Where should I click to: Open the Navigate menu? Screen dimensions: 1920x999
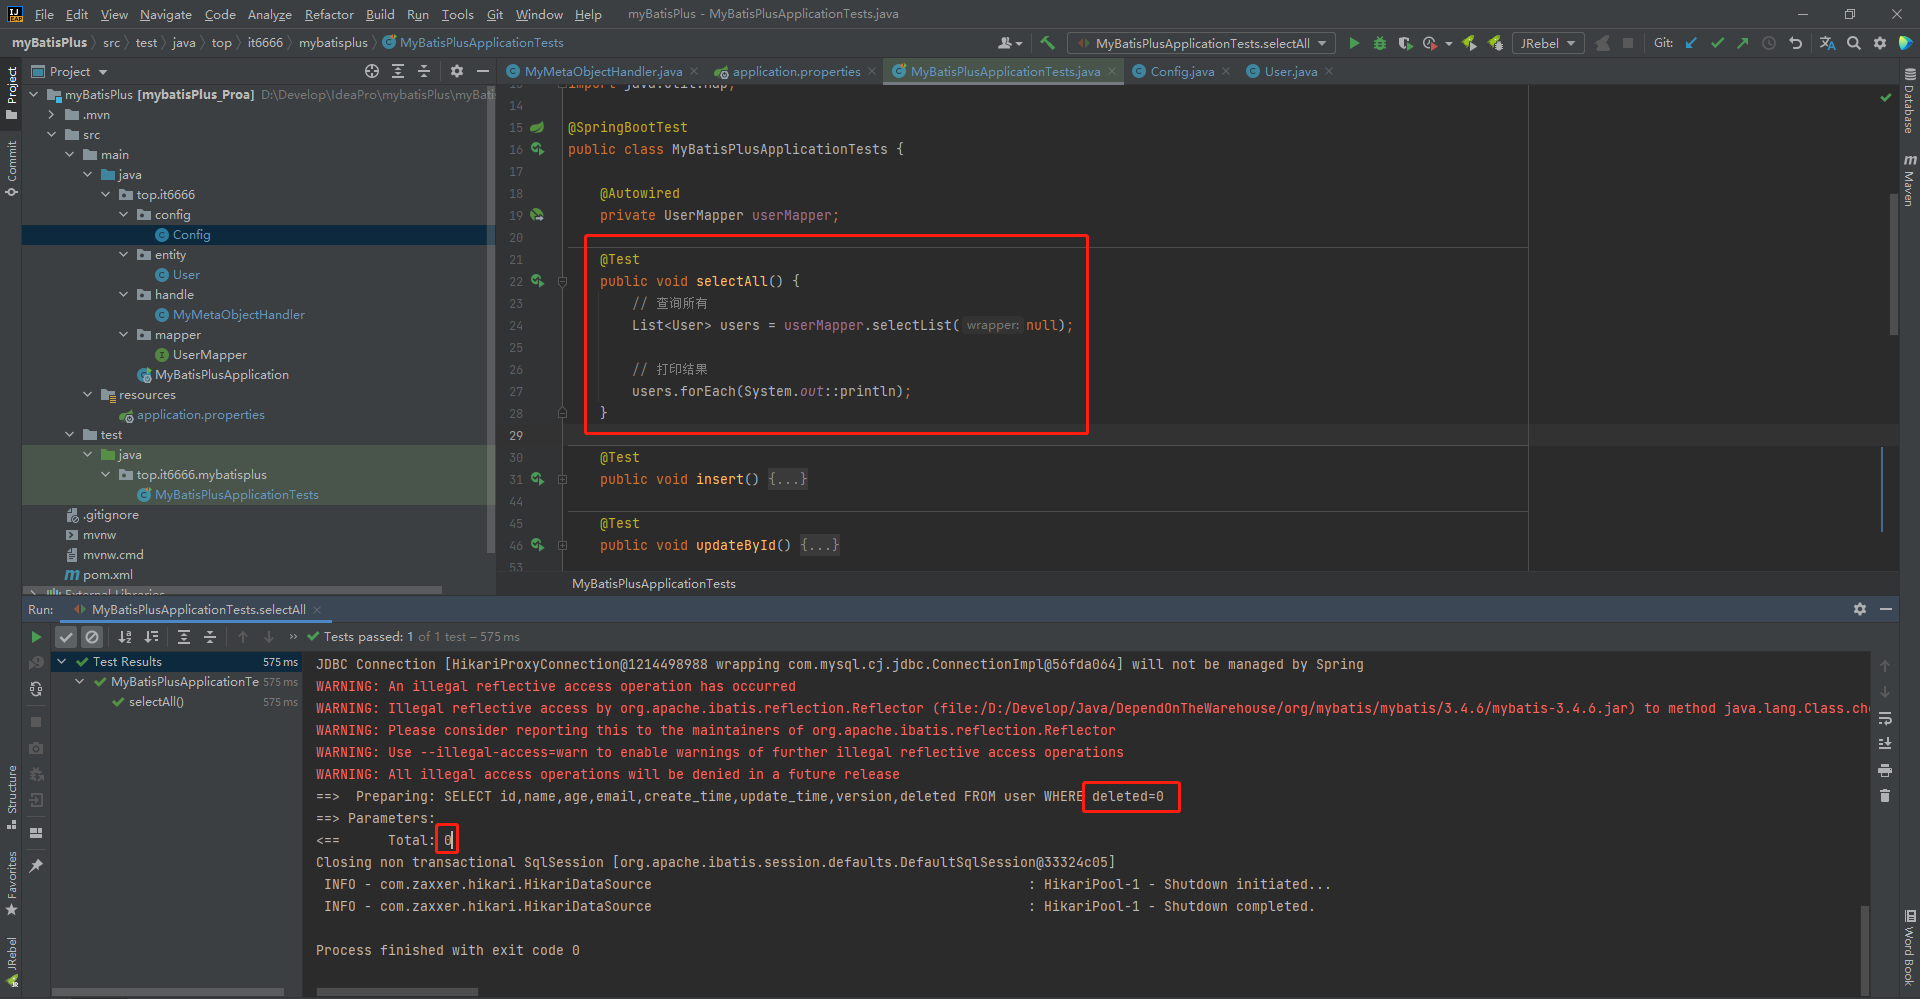(165, 14)
